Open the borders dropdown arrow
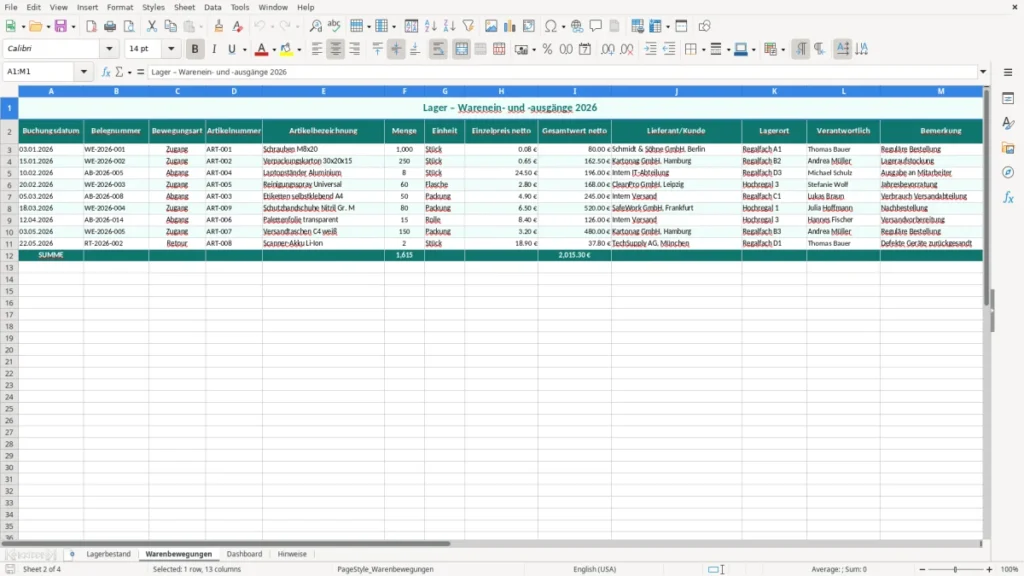Screen dimensions: 1024x576 coord(703,50)
